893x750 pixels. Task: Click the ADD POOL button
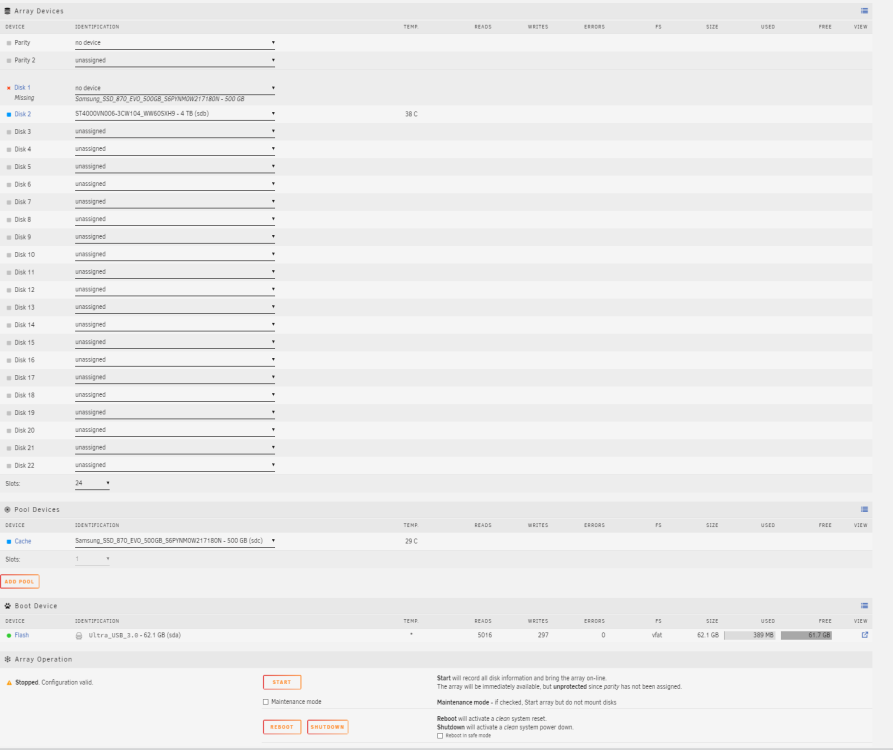(20, 581)
